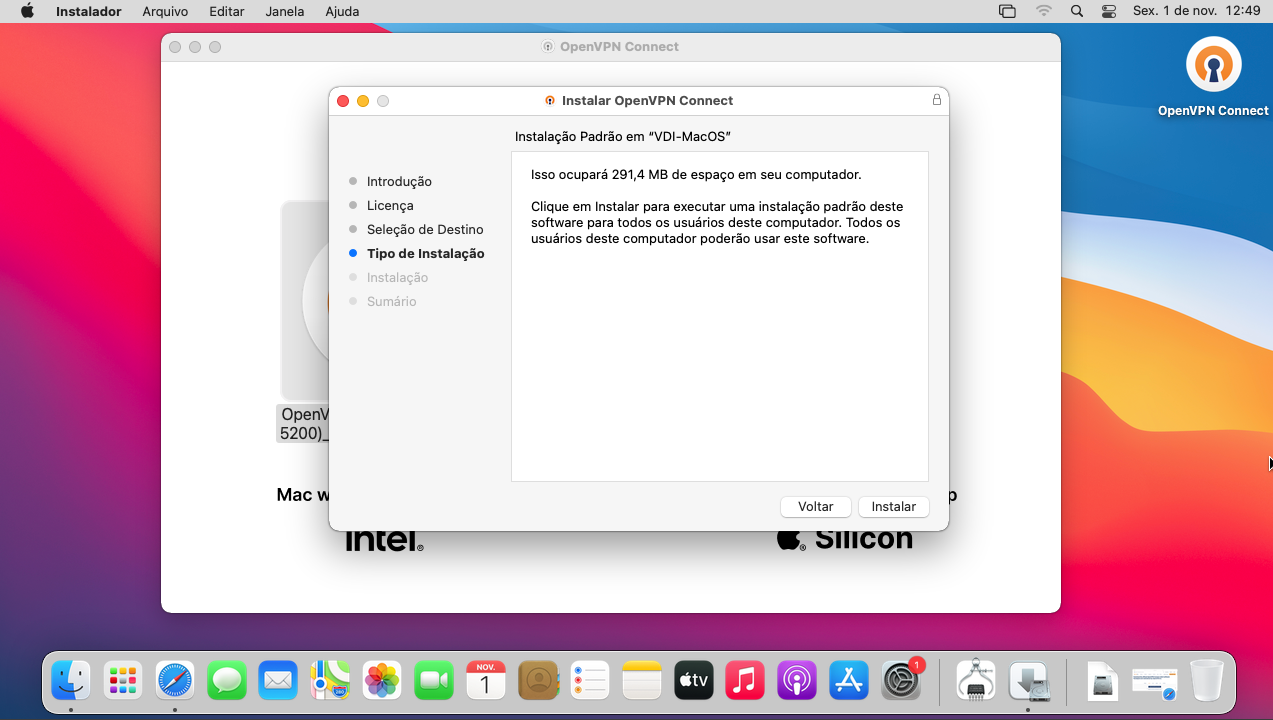1273x720 pixels.
Task: Open Finder from the Dock
Action: point(71,681)
